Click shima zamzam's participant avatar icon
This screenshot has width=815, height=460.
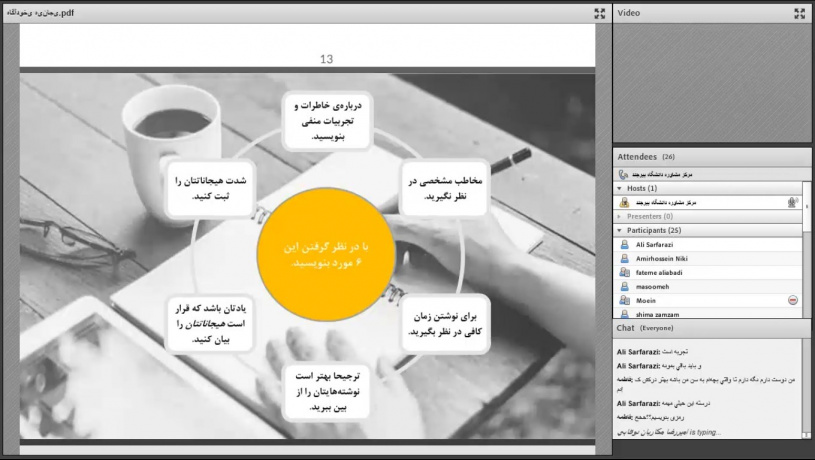tap(624, 314)
